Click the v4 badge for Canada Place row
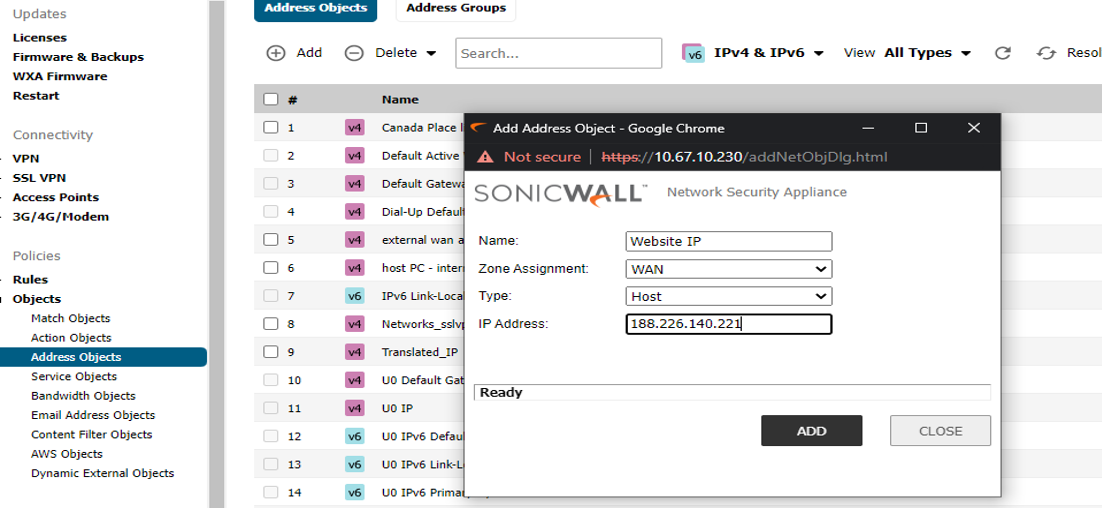 (x=354, y=128)
